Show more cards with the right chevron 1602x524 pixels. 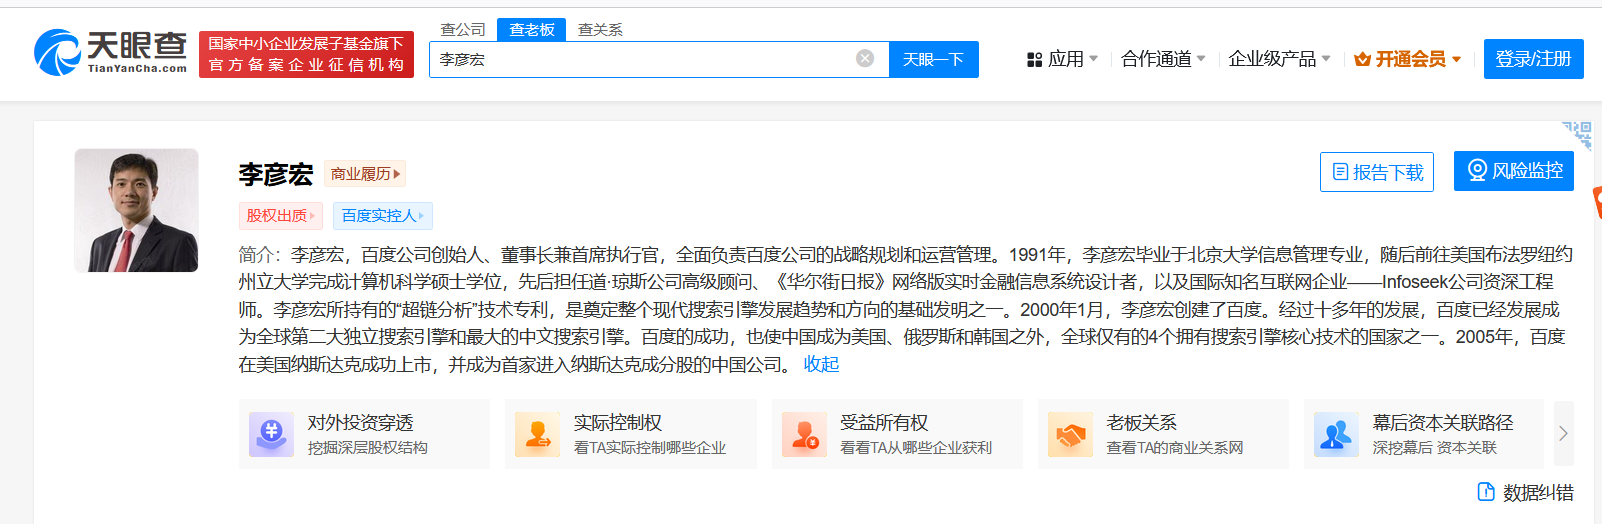[x=1563, y=434]
